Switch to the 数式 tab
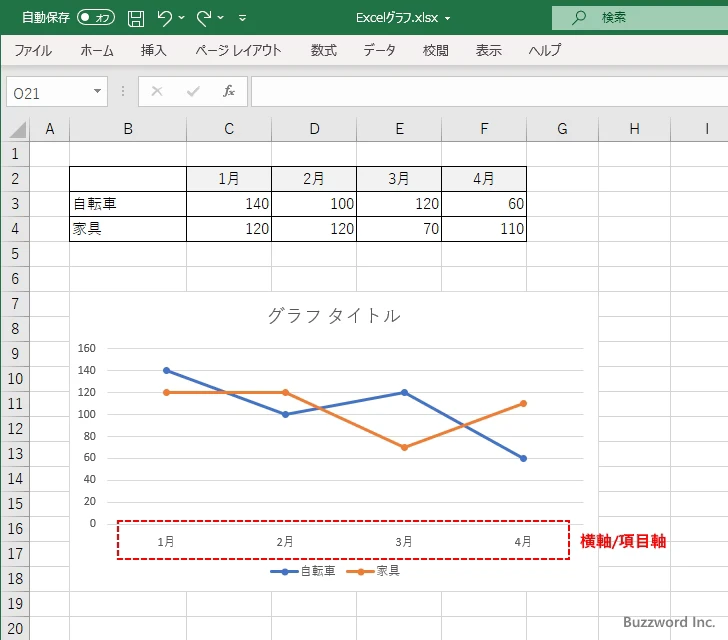Image resolution: width=728 pixels, height=640 pixels. click(324, 50)
